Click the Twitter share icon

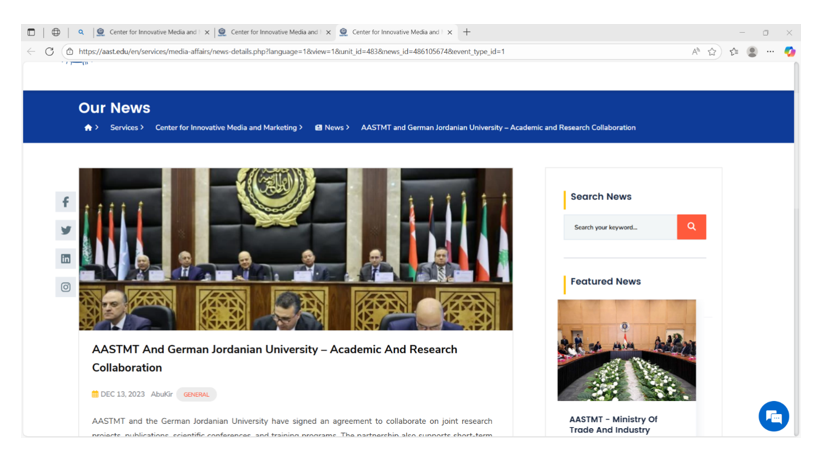(x=66, y=230)
